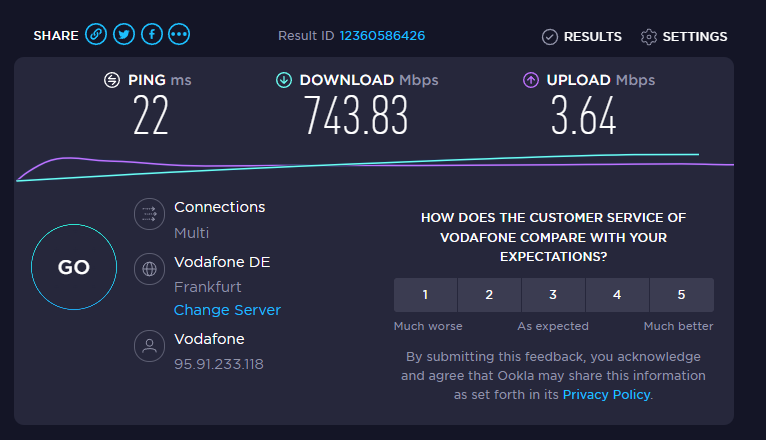
Task: Choose rating 5, much better
Action: (681, 295)
